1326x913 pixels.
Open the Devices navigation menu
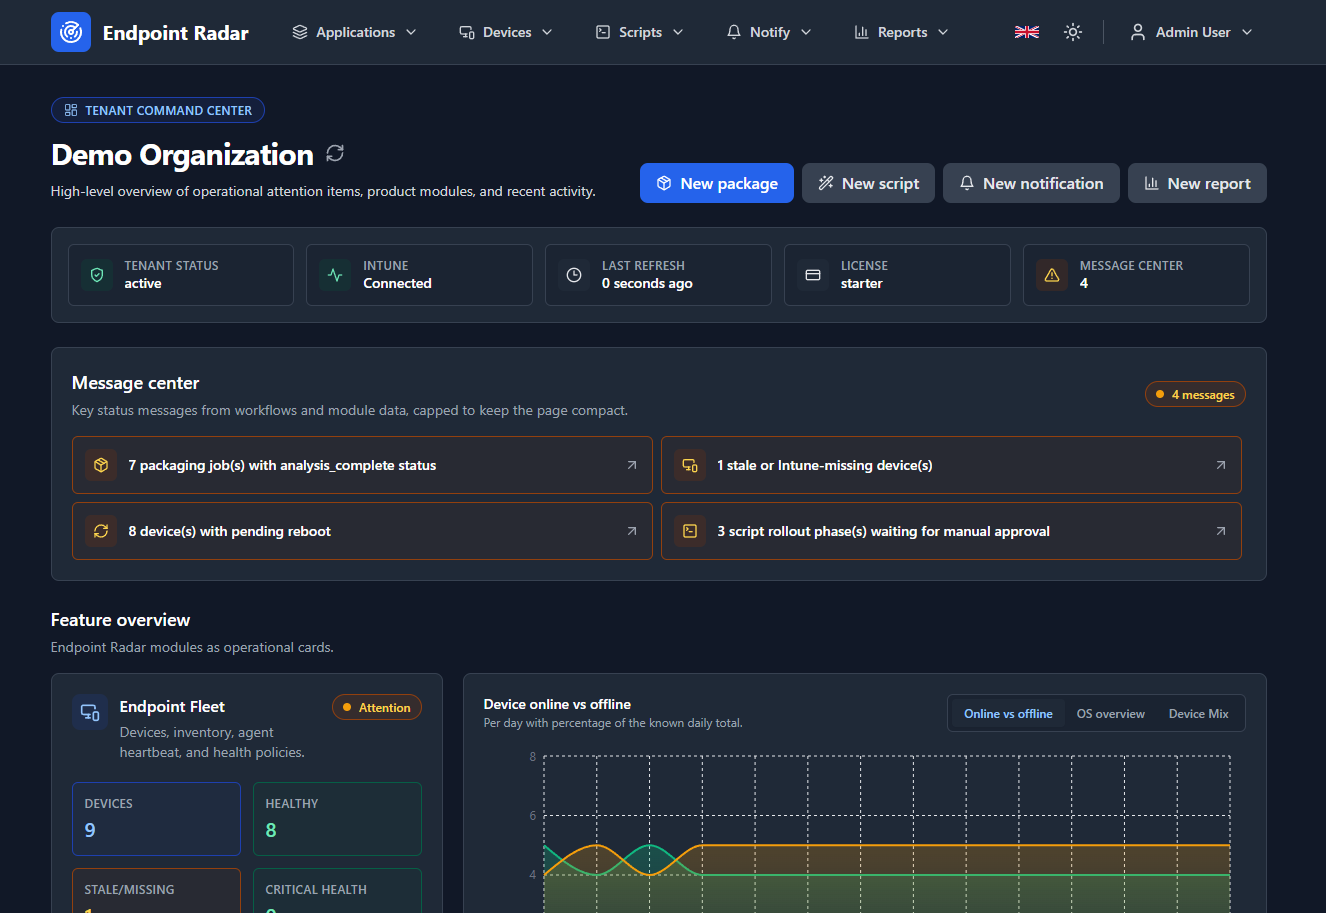point(506,32)
